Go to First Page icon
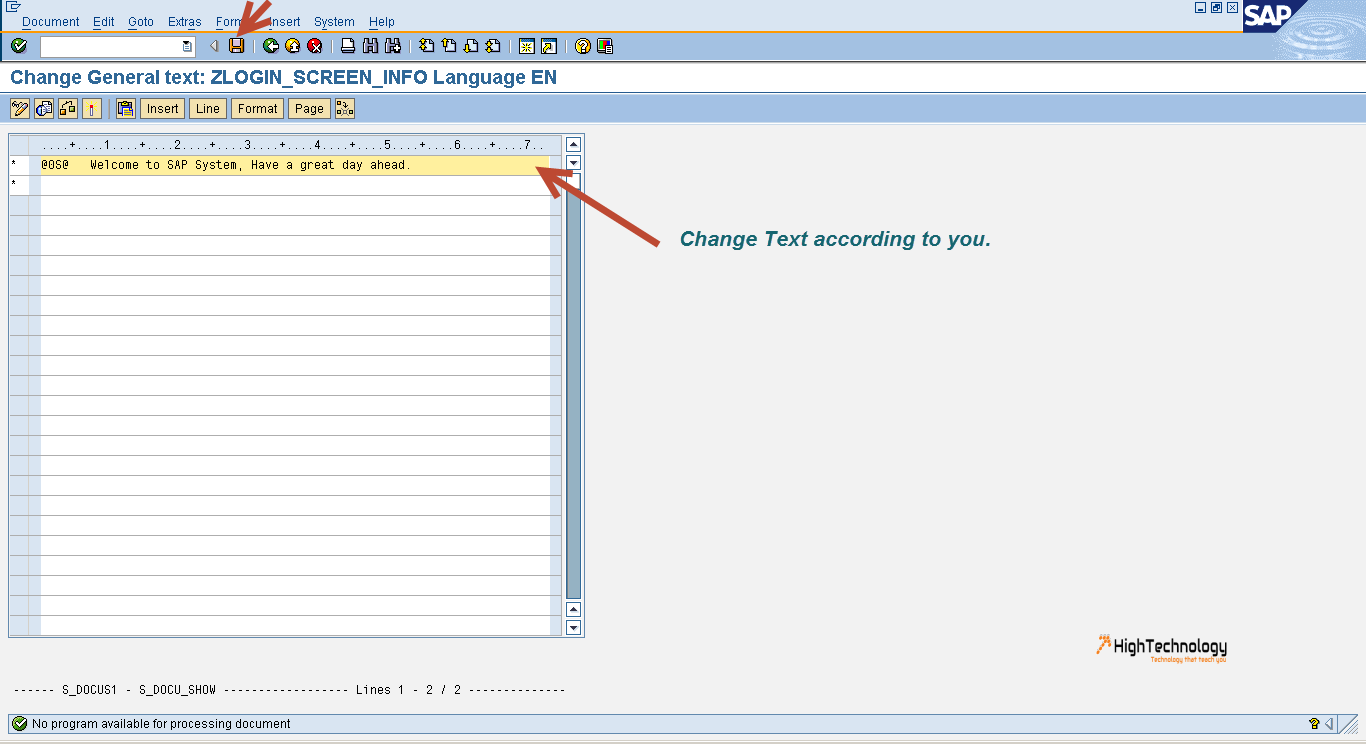 (427, 46)
